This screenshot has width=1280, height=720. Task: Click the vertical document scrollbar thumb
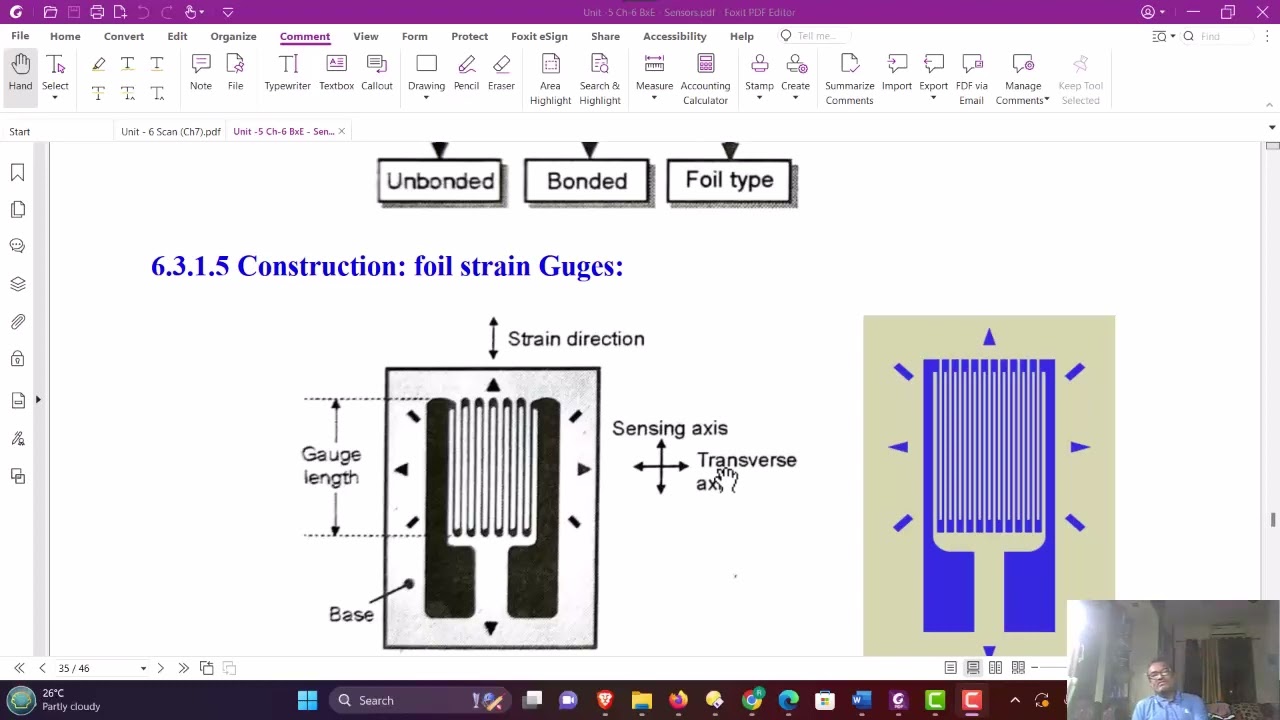tap(1272, 520)
